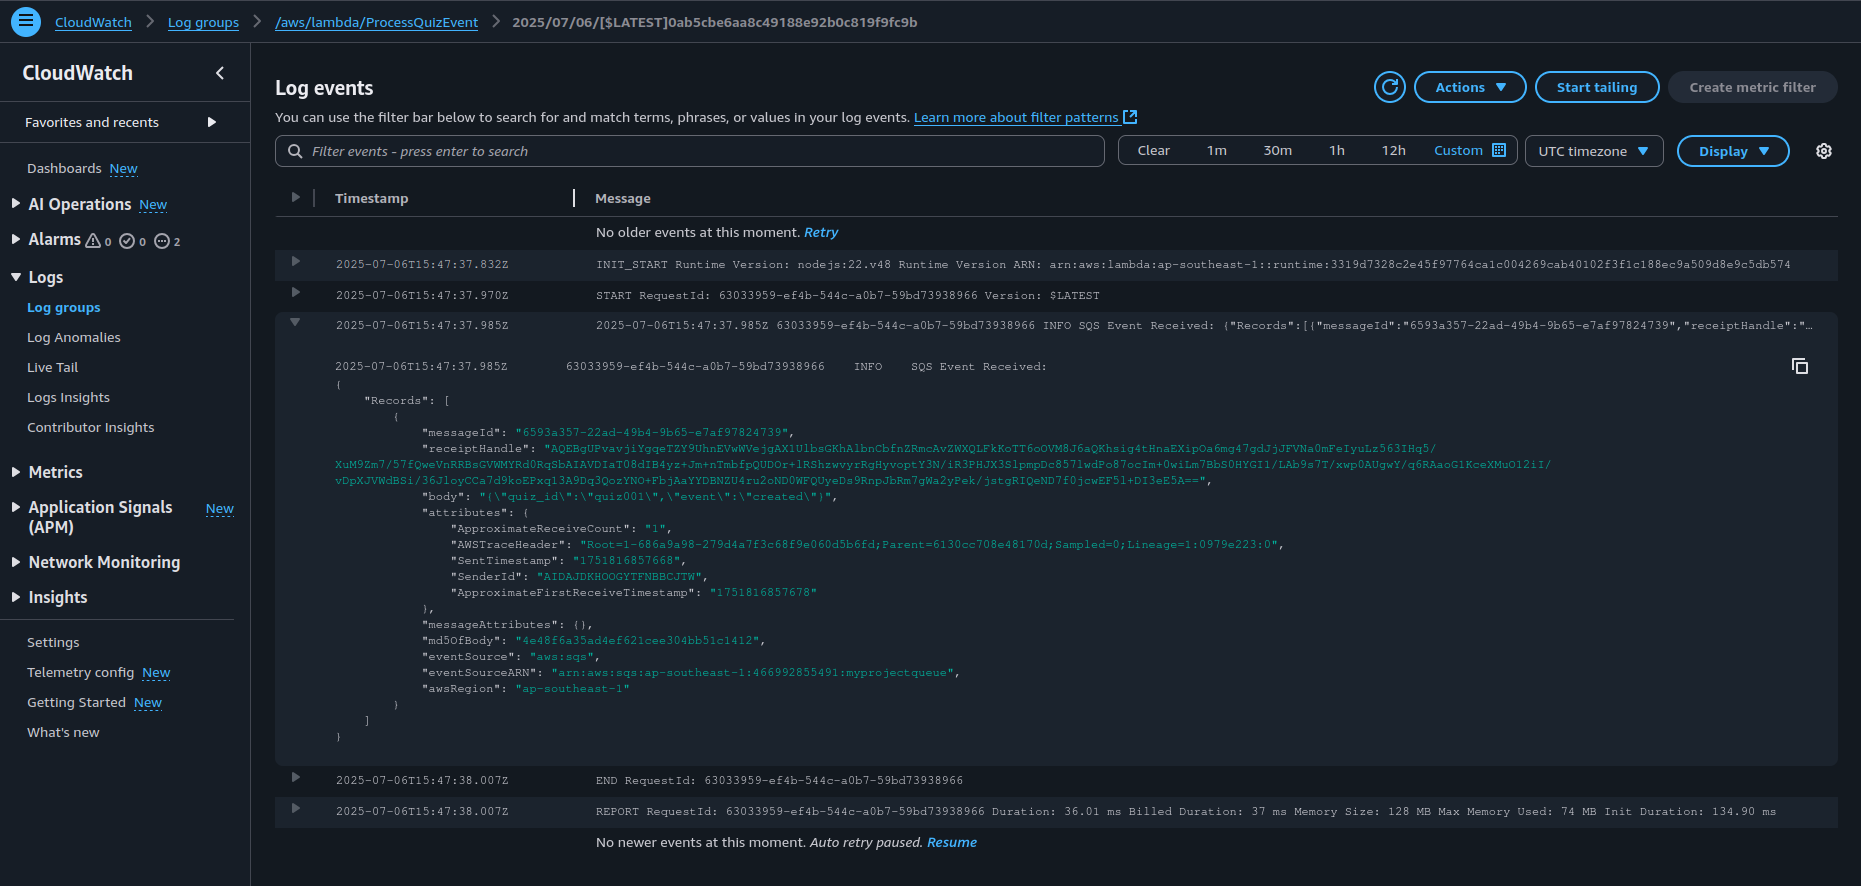Screen dimensions: 1861x886
Task: Open the settings gear for log display
Action: [1823, 151]
